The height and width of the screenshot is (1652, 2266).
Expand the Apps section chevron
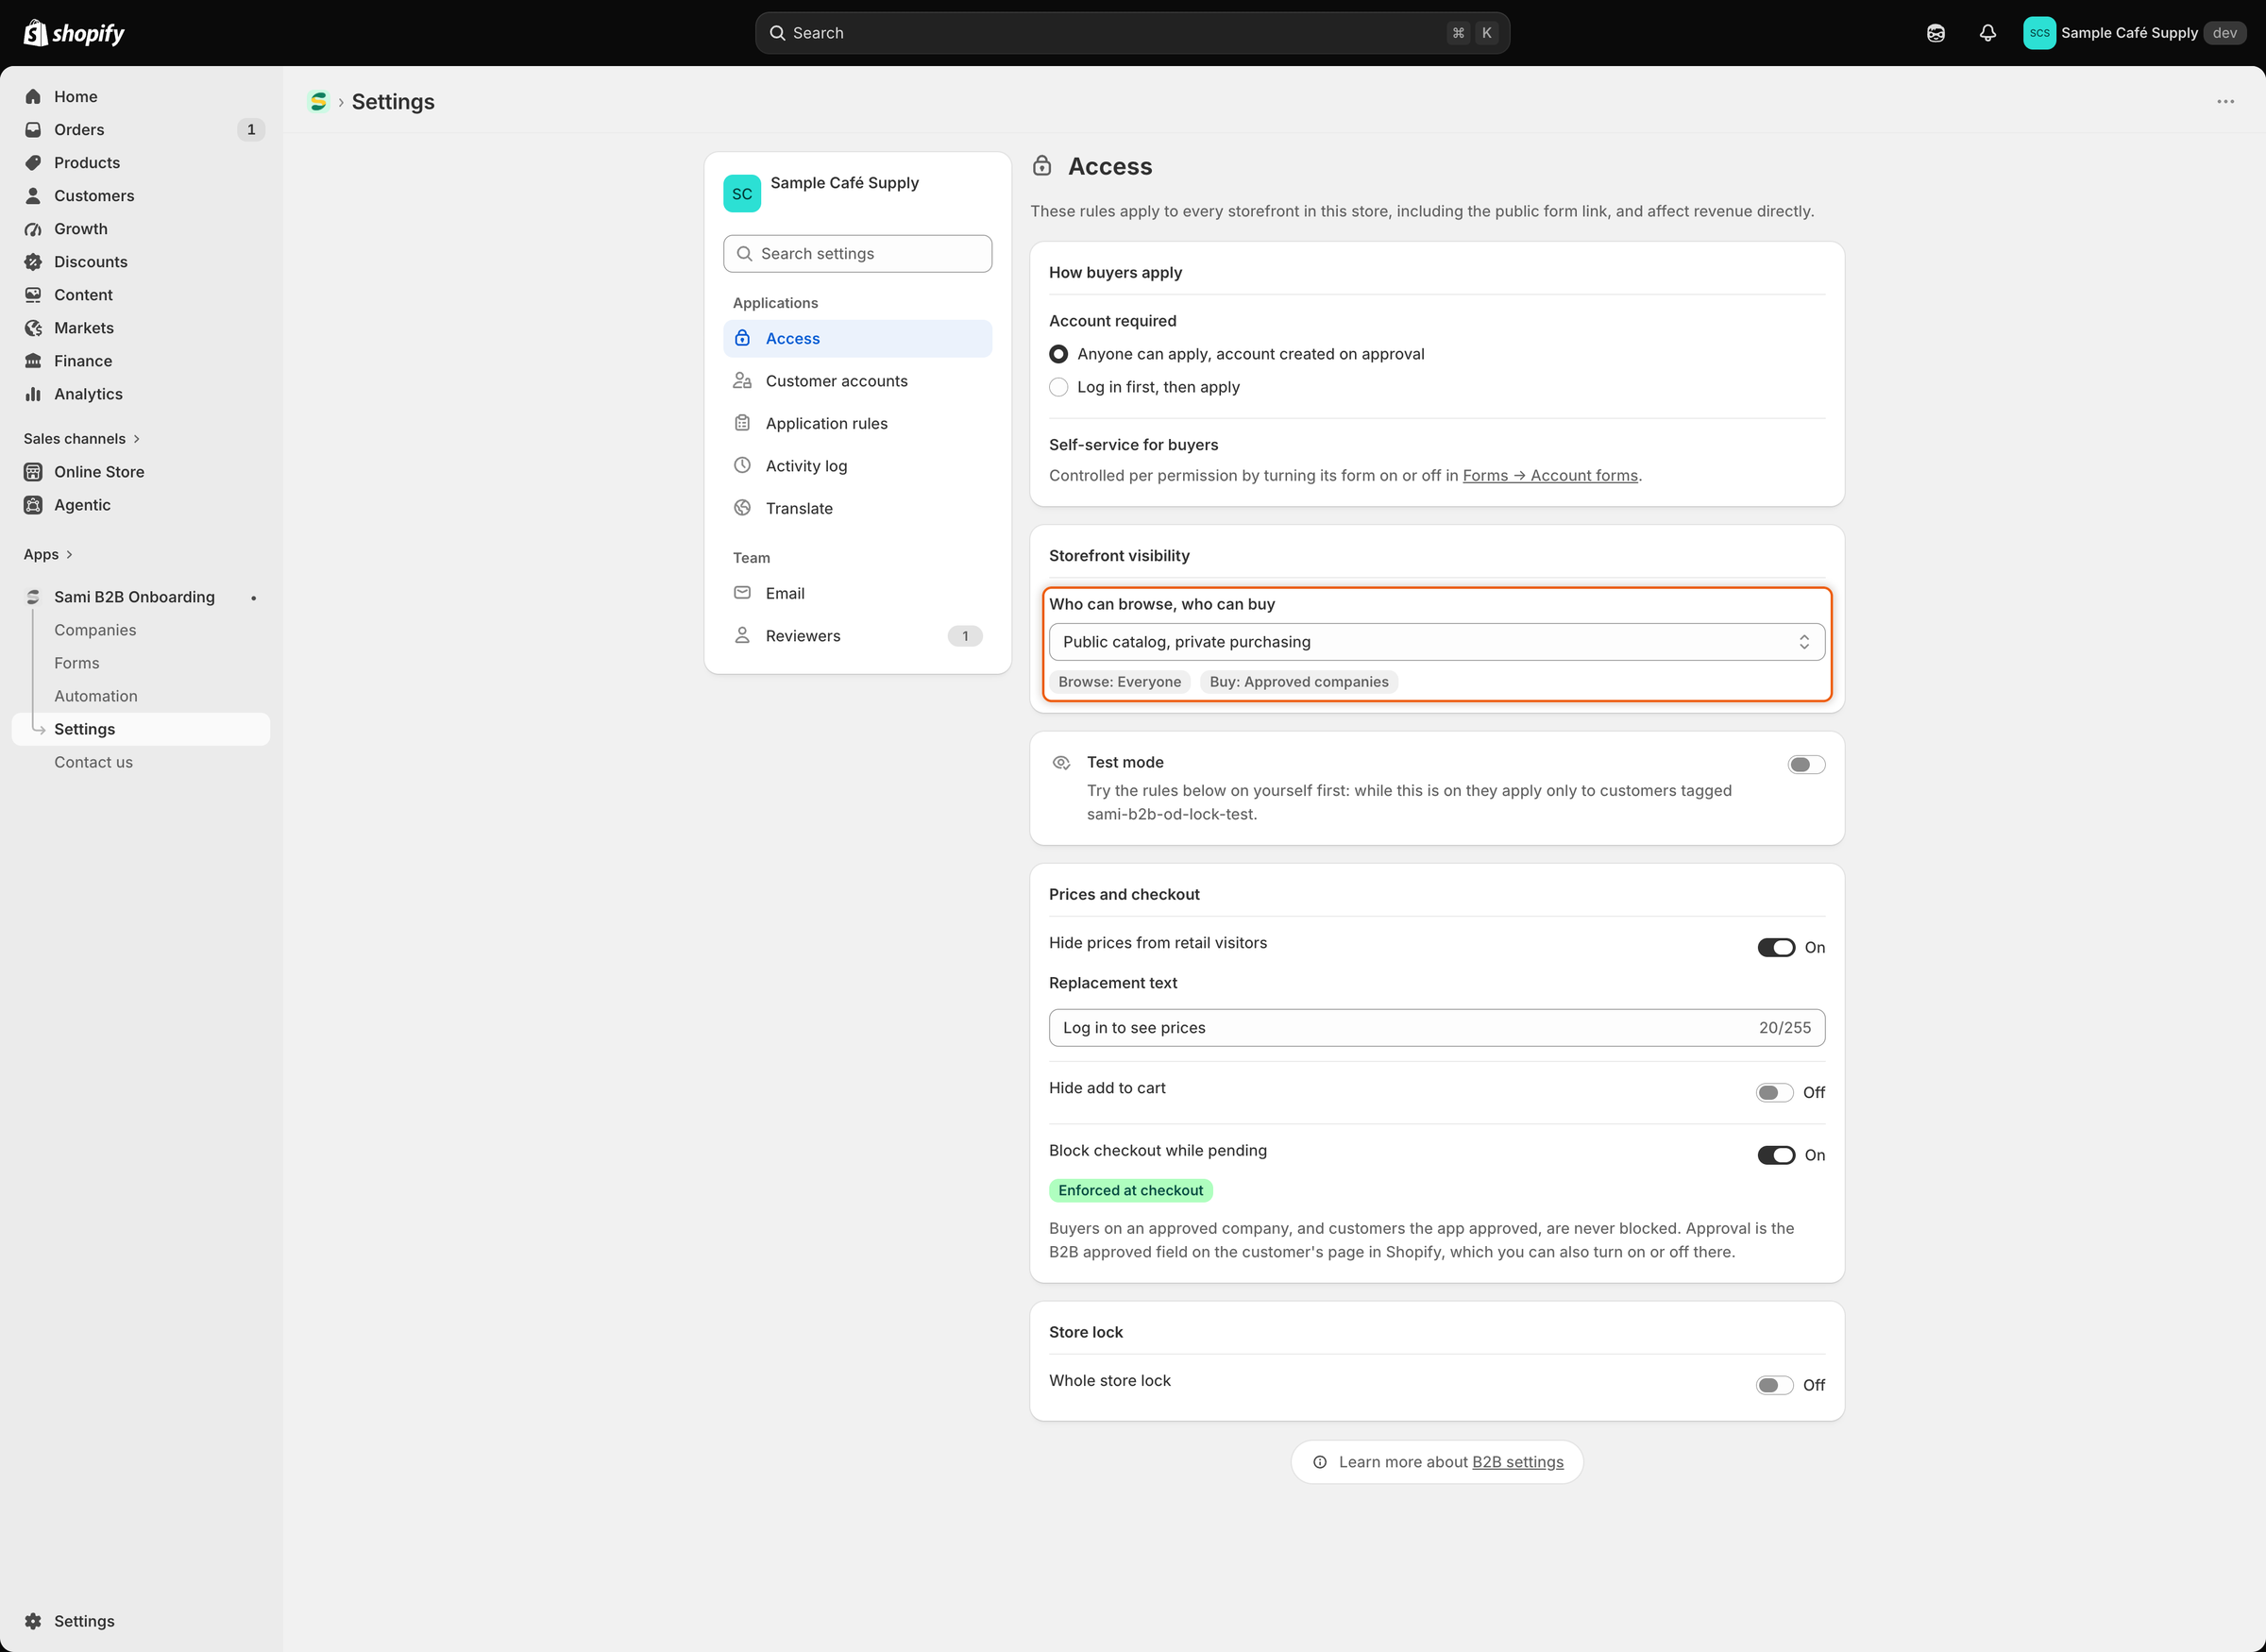click(69, 554)
